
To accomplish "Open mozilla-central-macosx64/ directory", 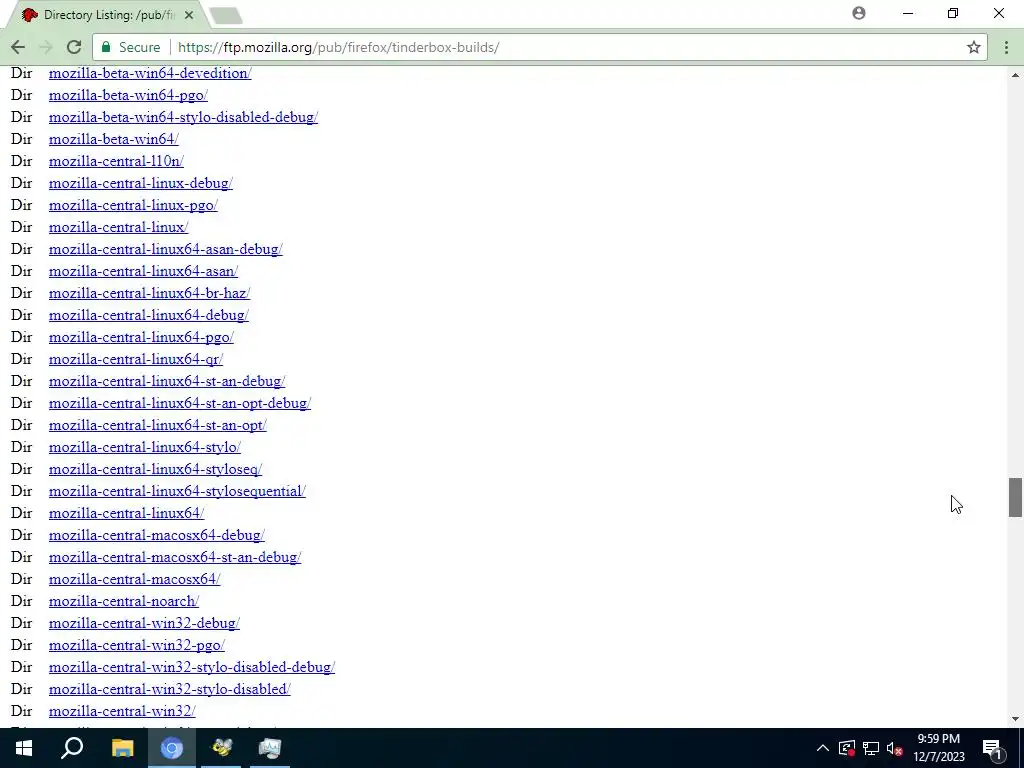I will coord(135,579).
